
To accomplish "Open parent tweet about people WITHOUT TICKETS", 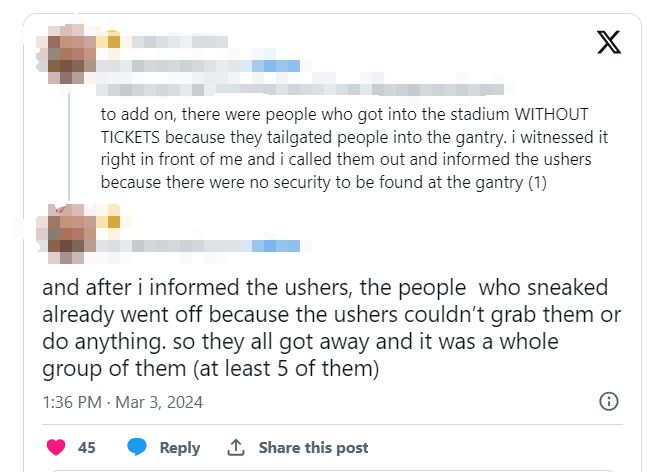I will pos(354,148).
